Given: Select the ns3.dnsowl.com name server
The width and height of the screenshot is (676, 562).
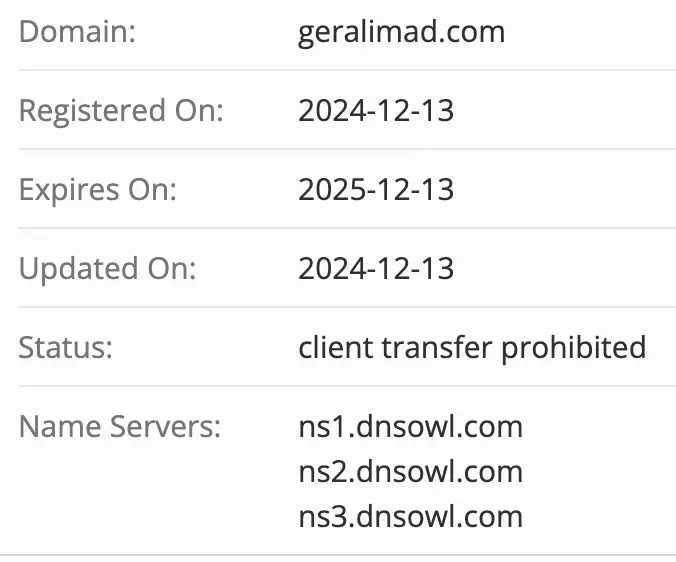Looking at the screenshot, I should click(410, 516).
